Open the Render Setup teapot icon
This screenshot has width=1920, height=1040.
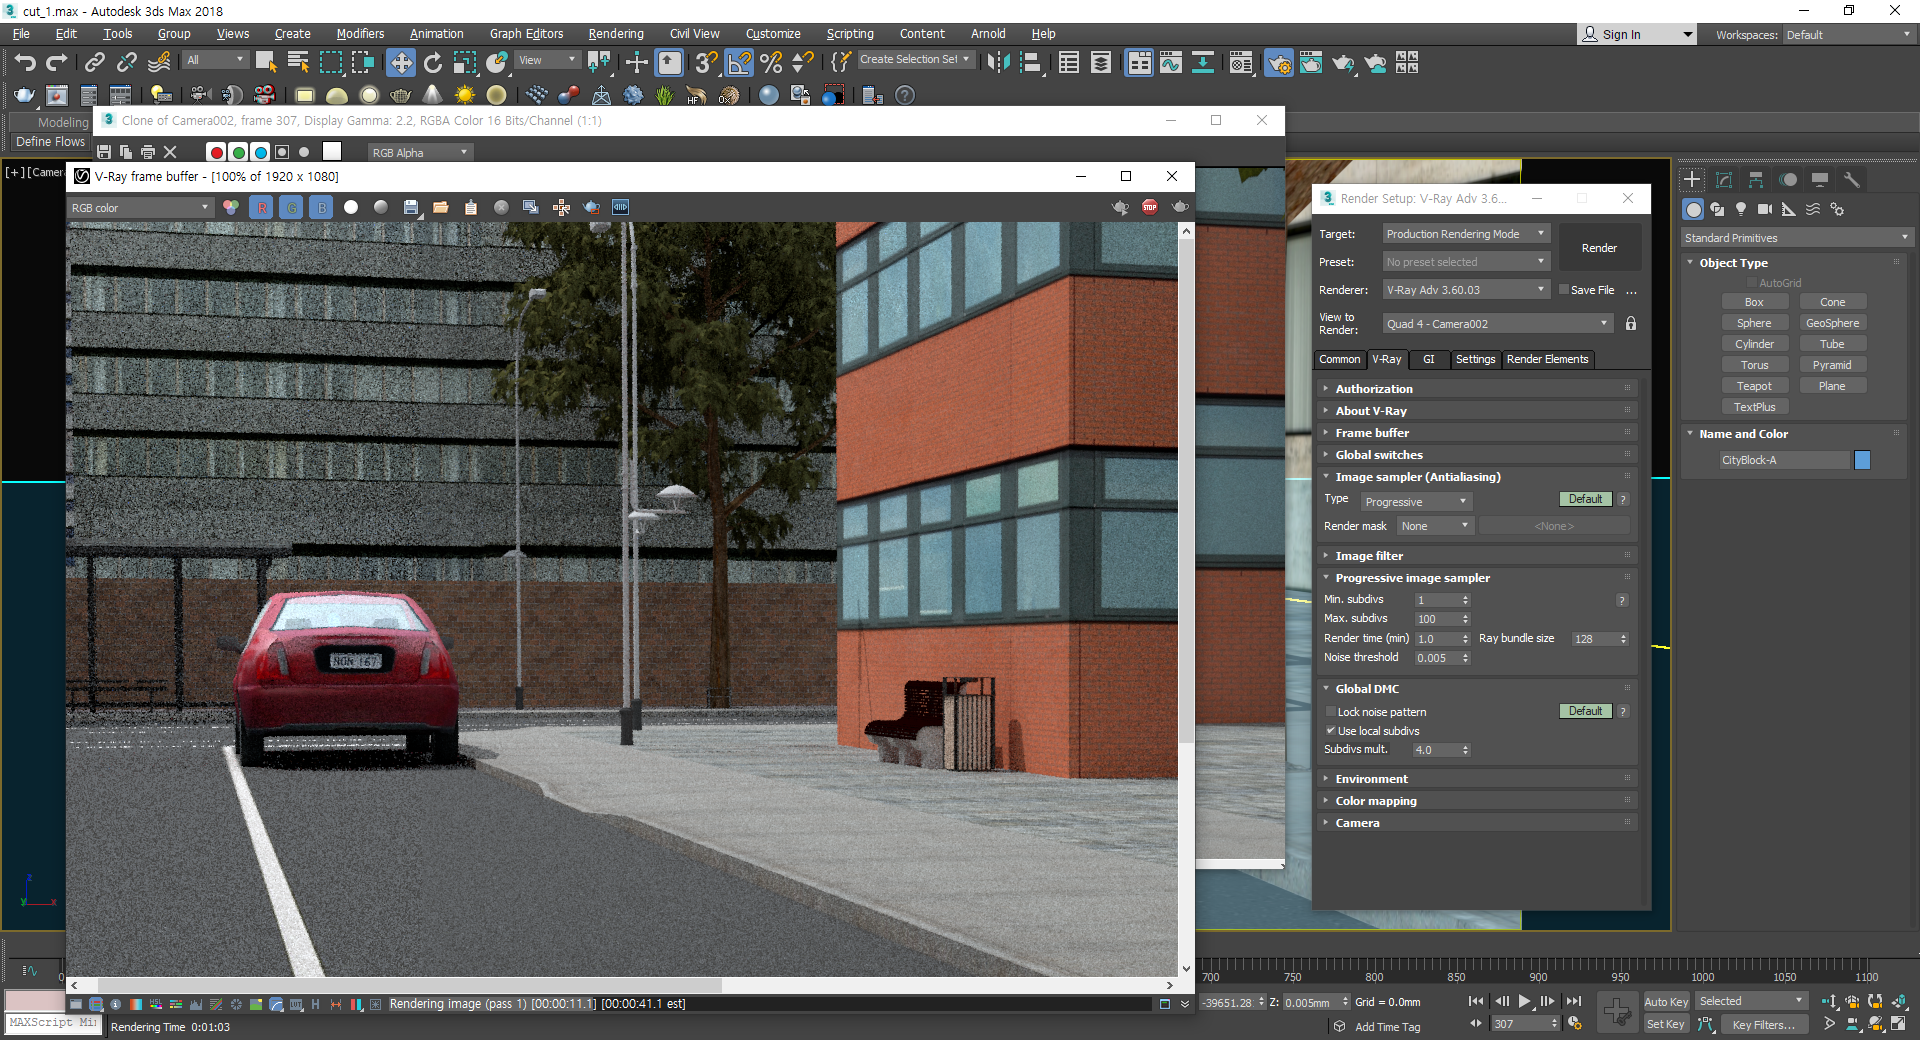coord(1278,62)
